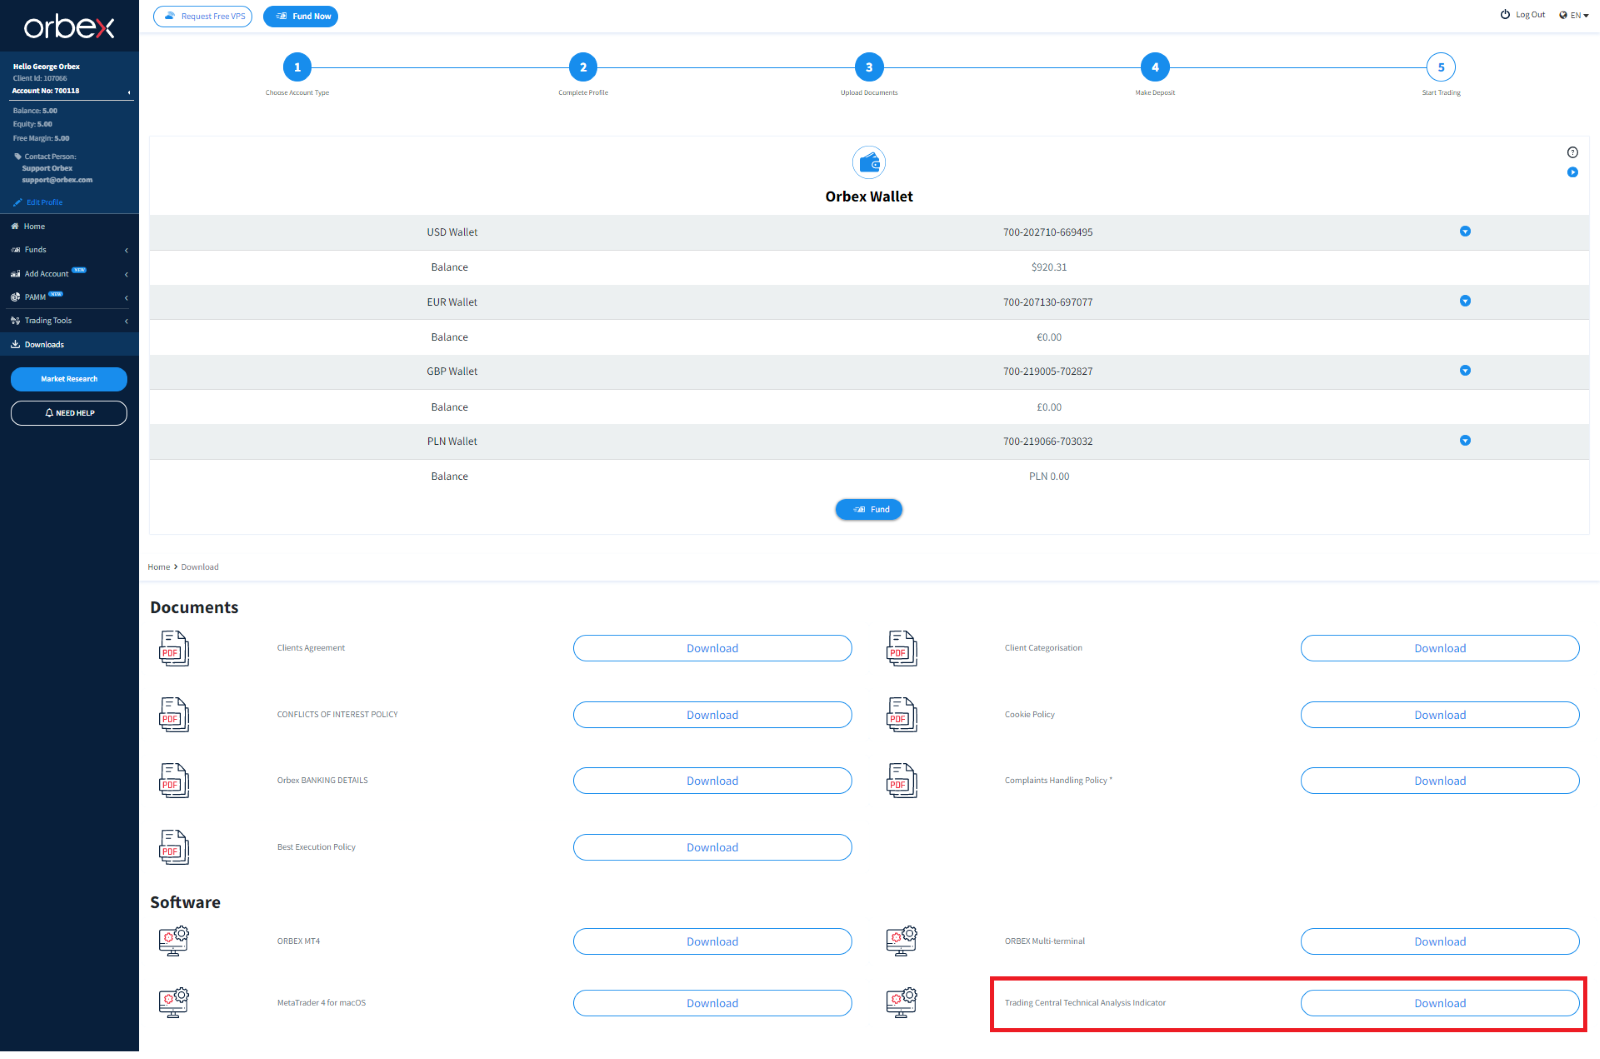Expand the EUR Wallet row arrow
Image resolution: width=1600 pixels, height=1059 pixels.
tap(1465, 301)
